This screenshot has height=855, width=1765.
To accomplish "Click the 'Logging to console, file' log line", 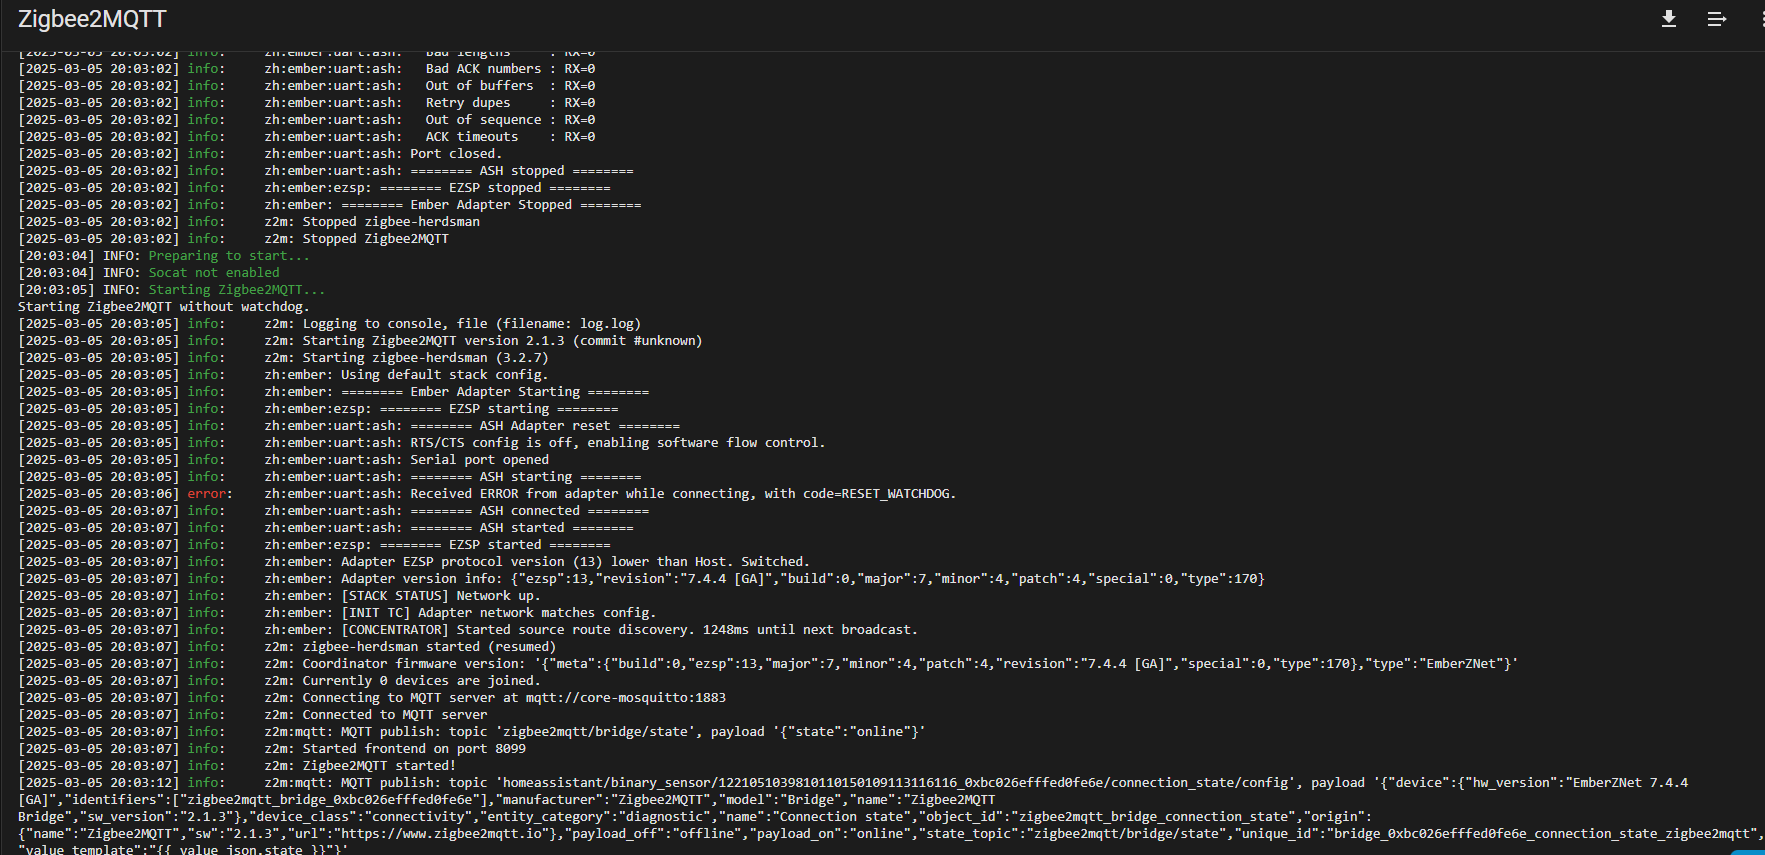I will 471,324.
